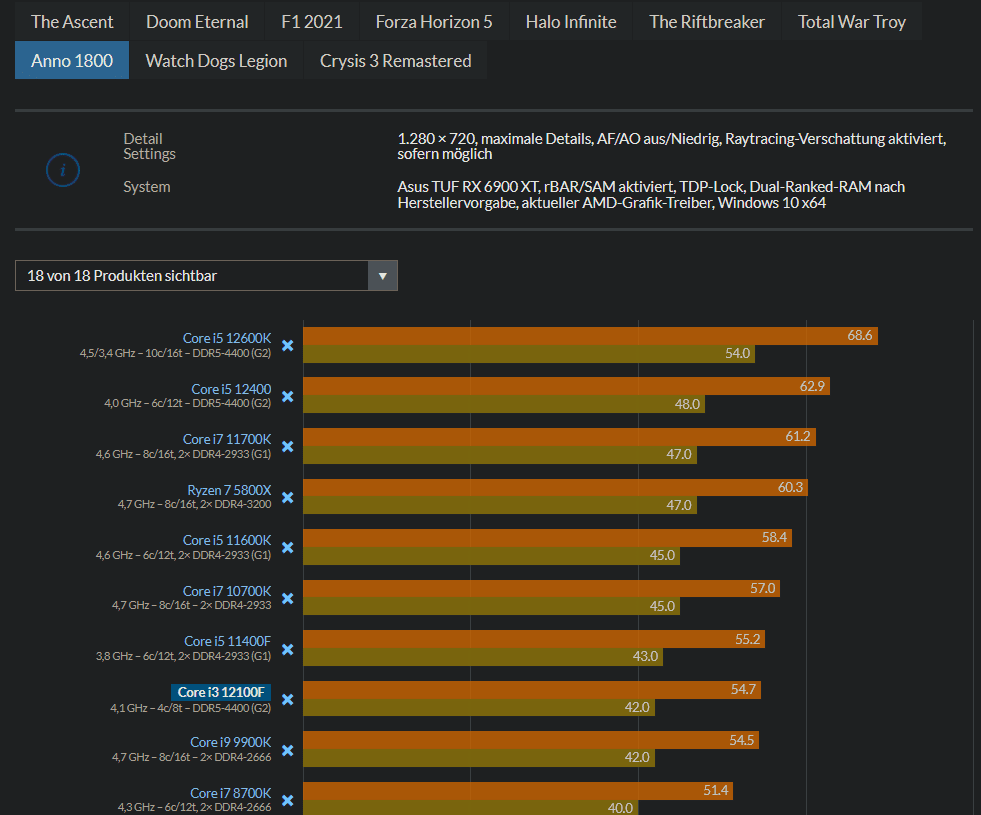Select the highlighted Core i3 12100F label

pos(221,692)
